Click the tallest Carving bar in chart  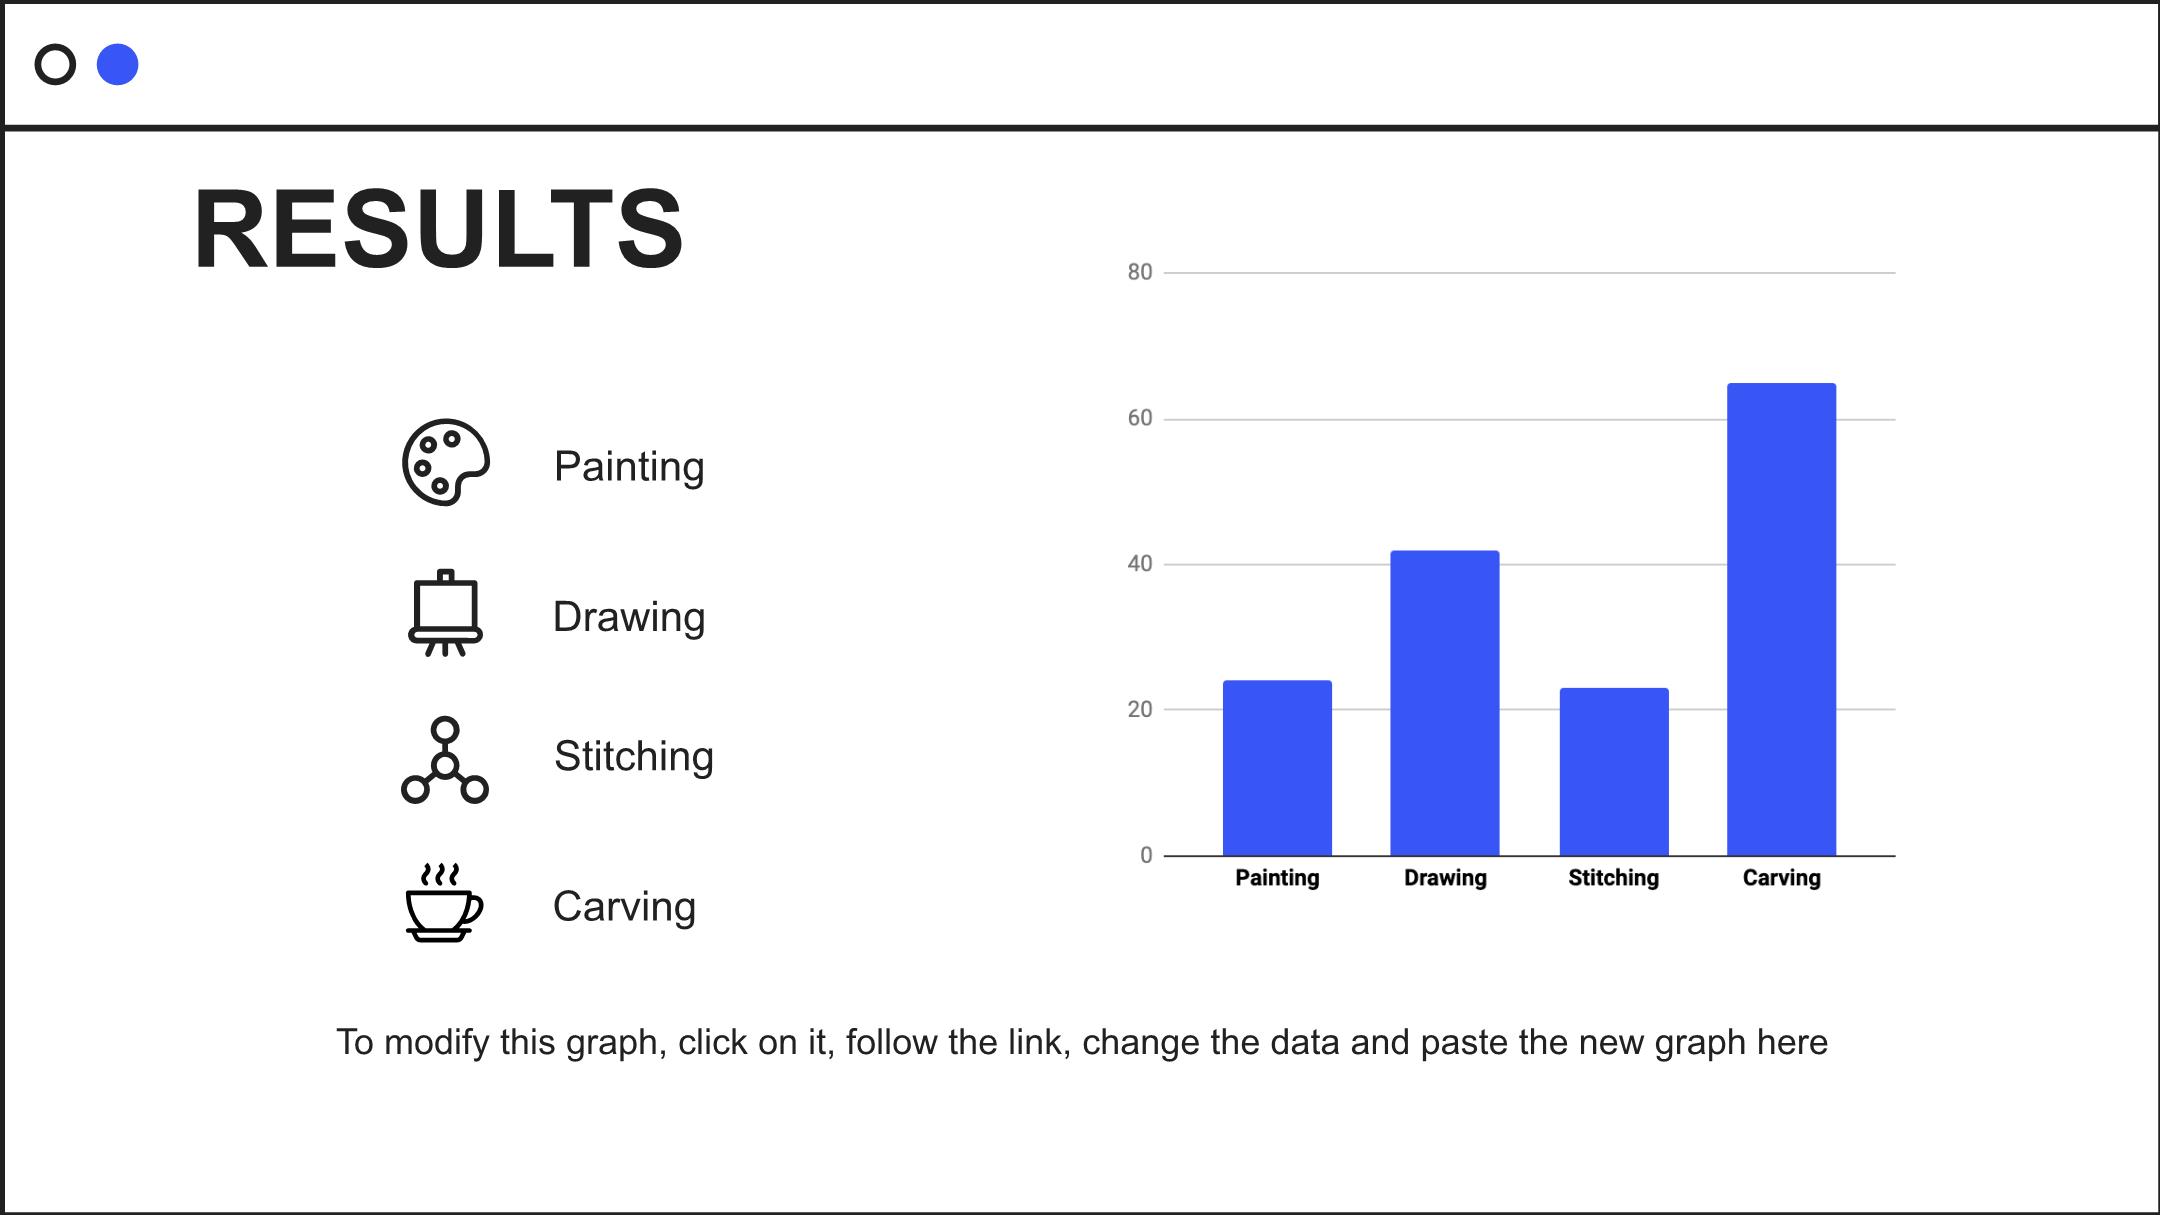[x=1781, y=619]
